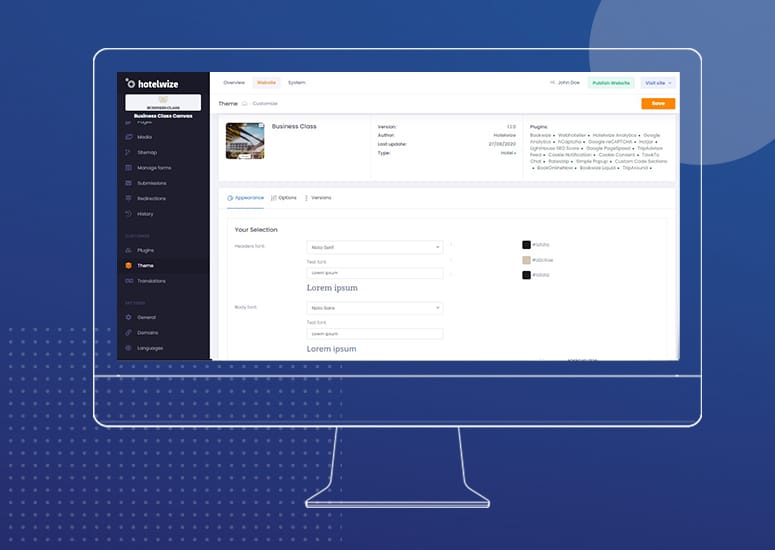The height and width of the screenshot is (550, 775).
Task: Open the Plugins sidebar item
Action: (145, 250)
